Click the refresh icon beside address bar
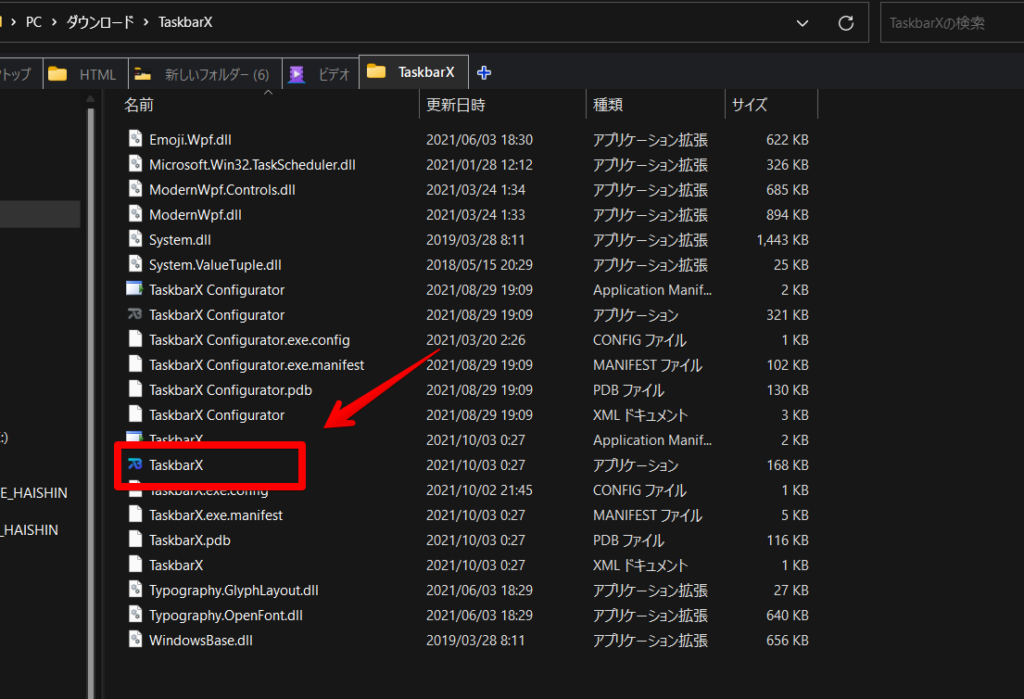 tap(846, 23)
